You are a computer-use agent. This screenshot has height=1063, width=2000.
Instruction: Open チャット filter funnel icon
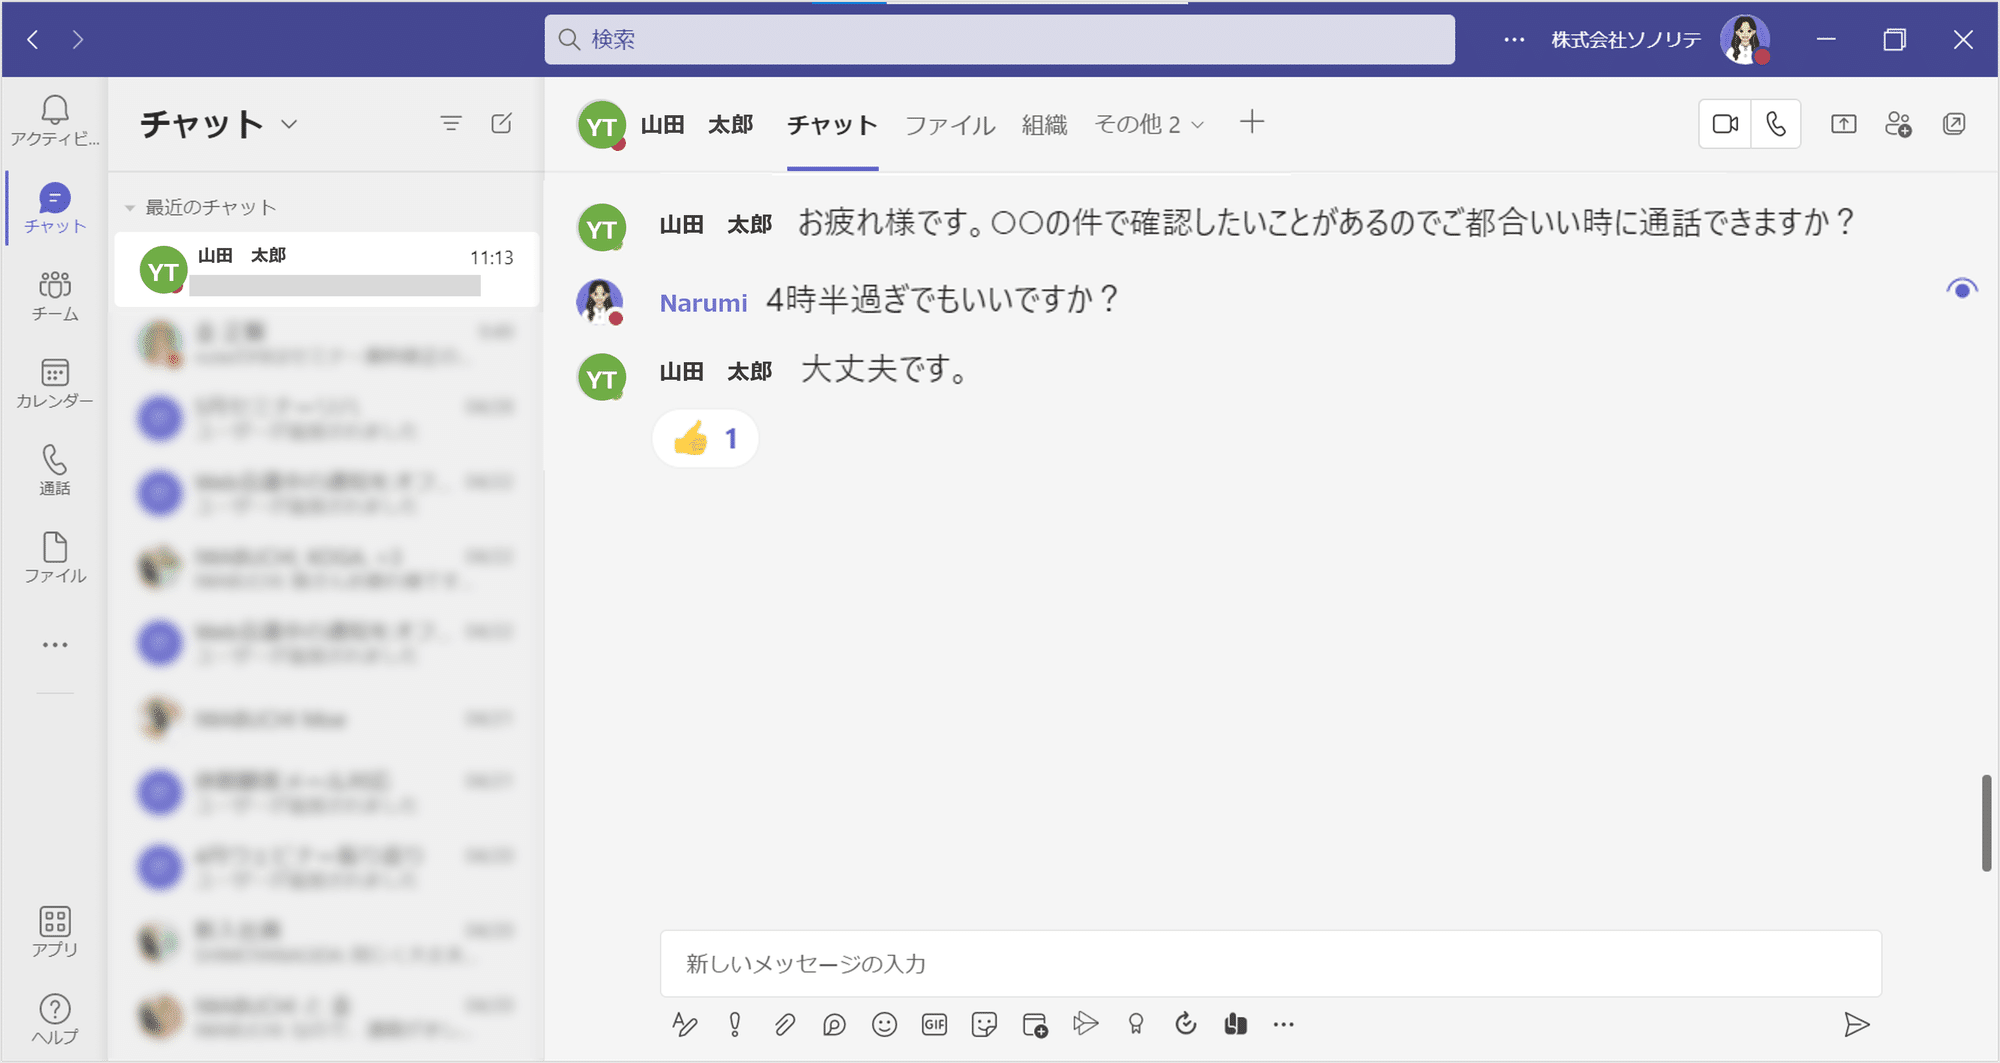pos(452,123)
